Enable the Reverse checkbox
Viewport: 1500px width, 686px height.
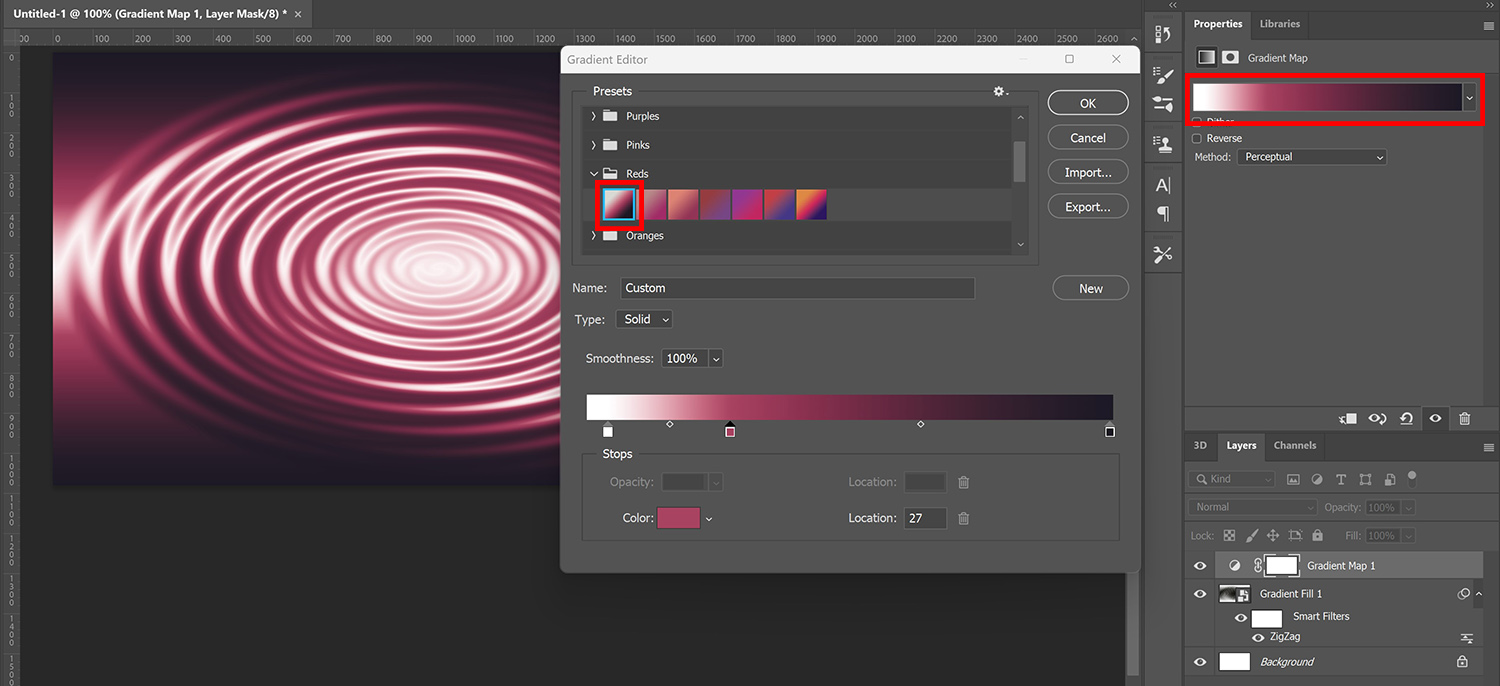coord(1197,139)
